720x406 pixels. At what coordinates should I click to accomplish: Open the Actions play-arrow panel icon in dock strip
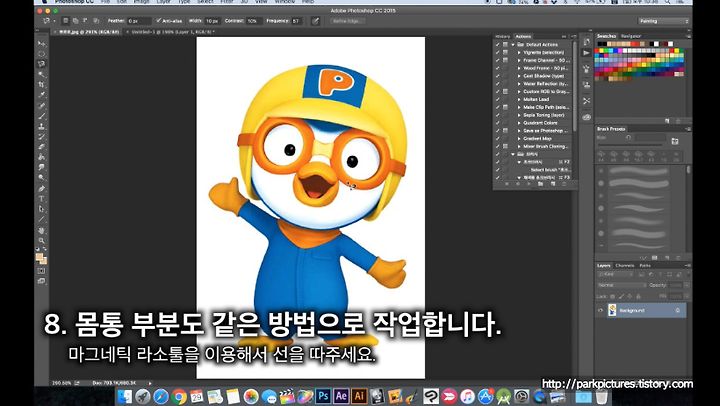tap(586, 53)
